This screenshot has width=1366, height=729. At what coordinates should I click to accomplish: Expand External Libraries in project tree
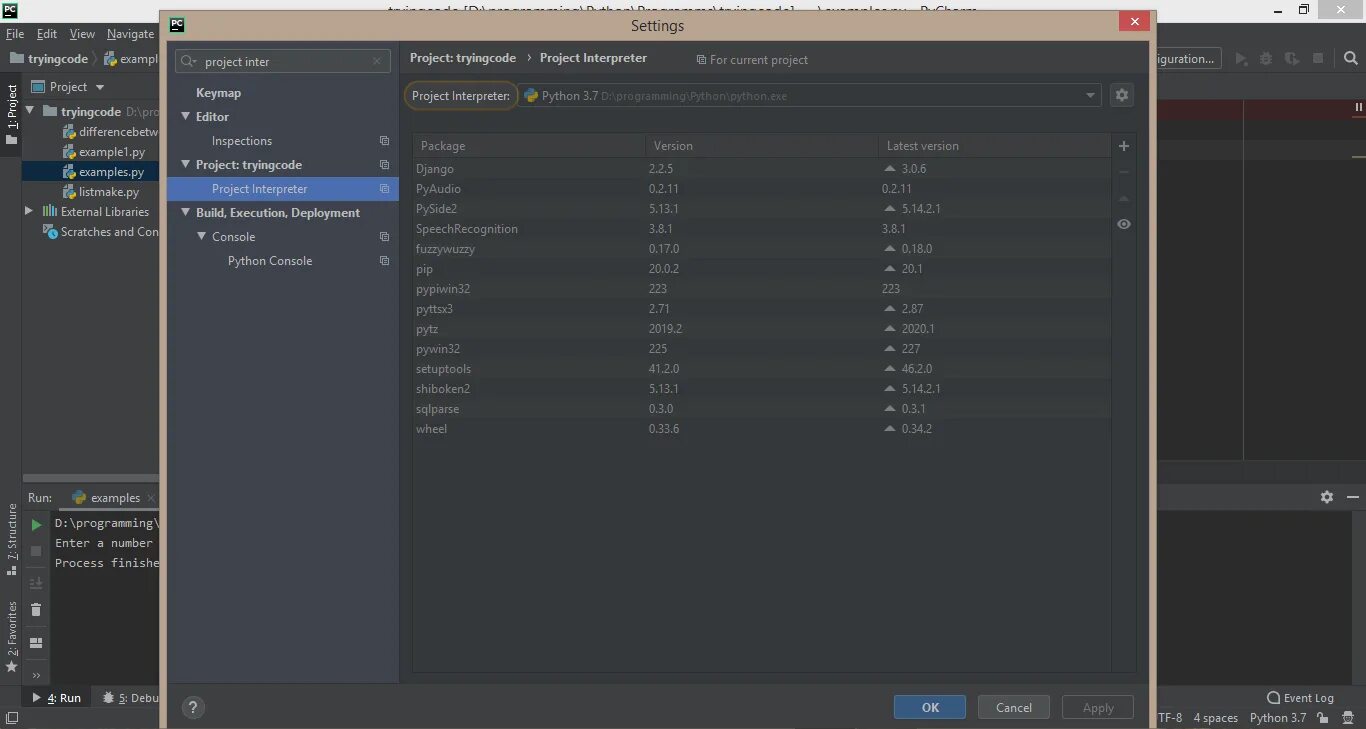pos(29,211)
